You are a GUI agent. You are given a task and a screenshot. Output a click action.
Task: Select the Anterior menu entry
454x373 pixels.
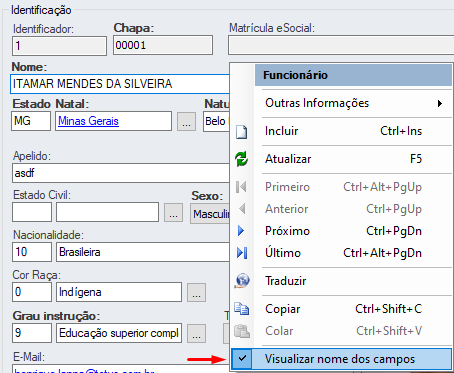click(x=341, y=209)
